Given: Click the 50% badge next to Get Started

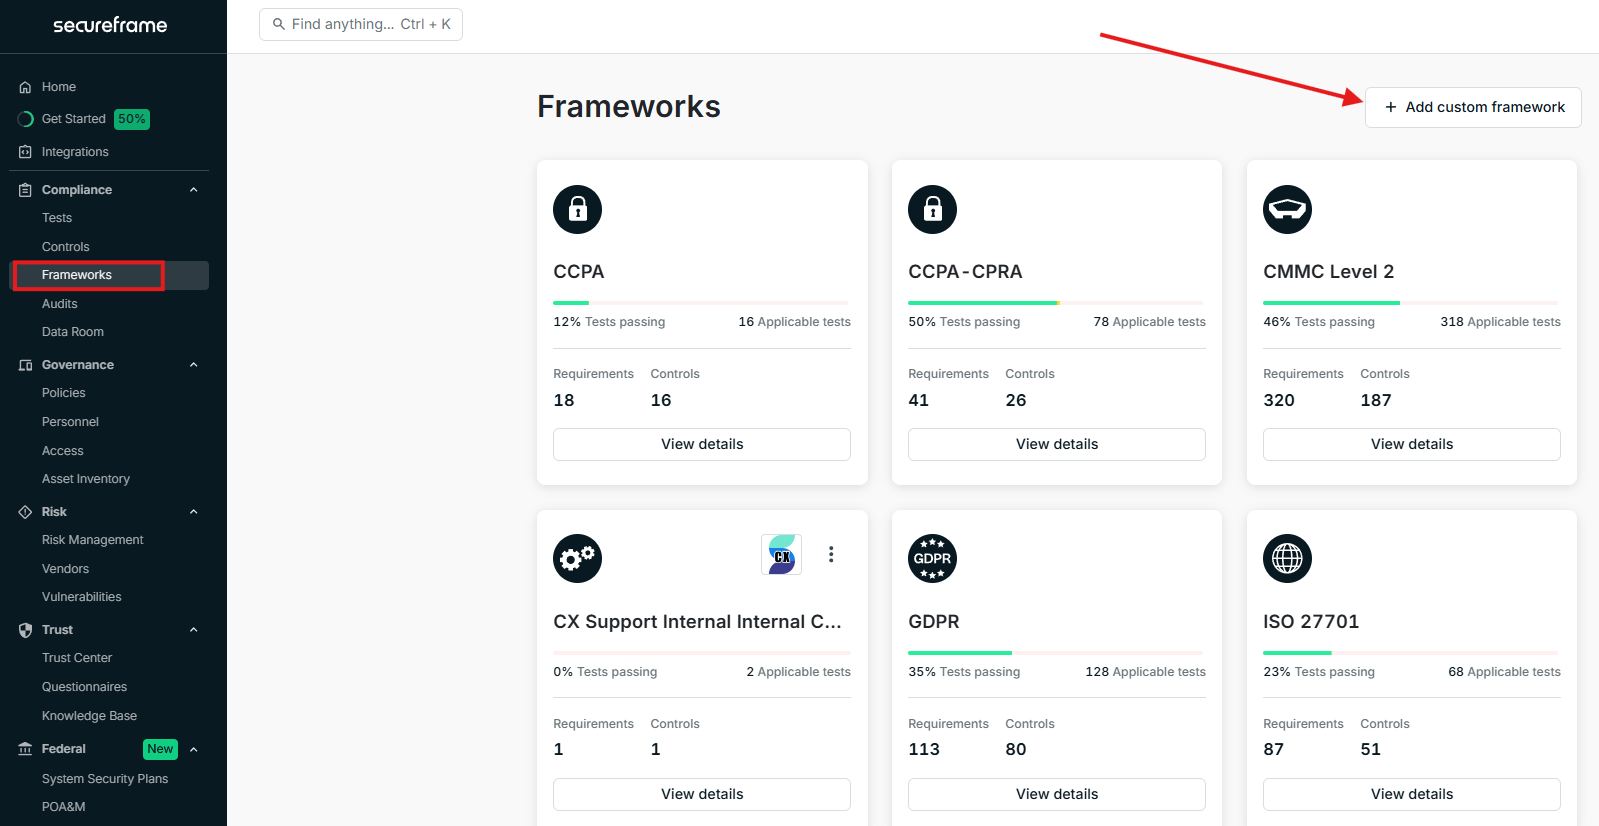Looking at the screenshot, I should 132,119.
